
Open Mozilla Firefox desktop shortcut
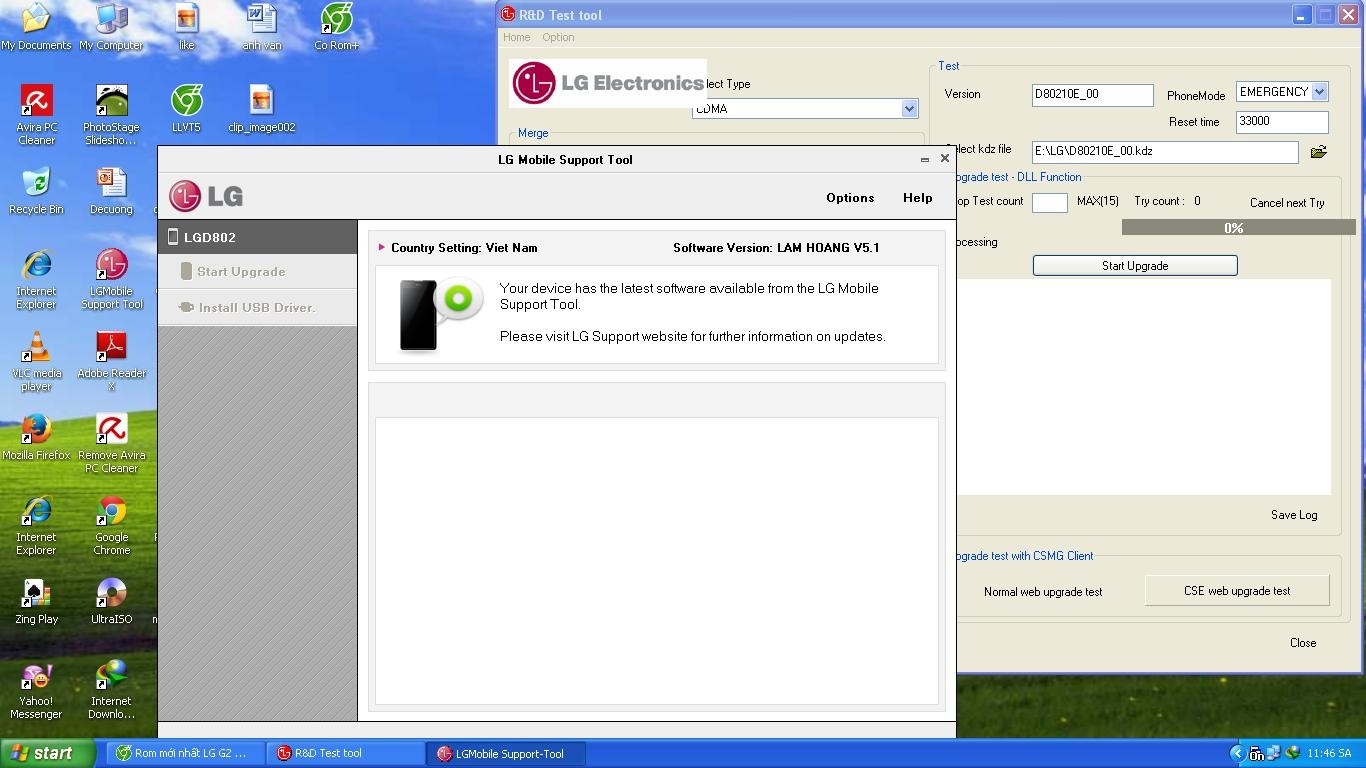pos(36,432)
